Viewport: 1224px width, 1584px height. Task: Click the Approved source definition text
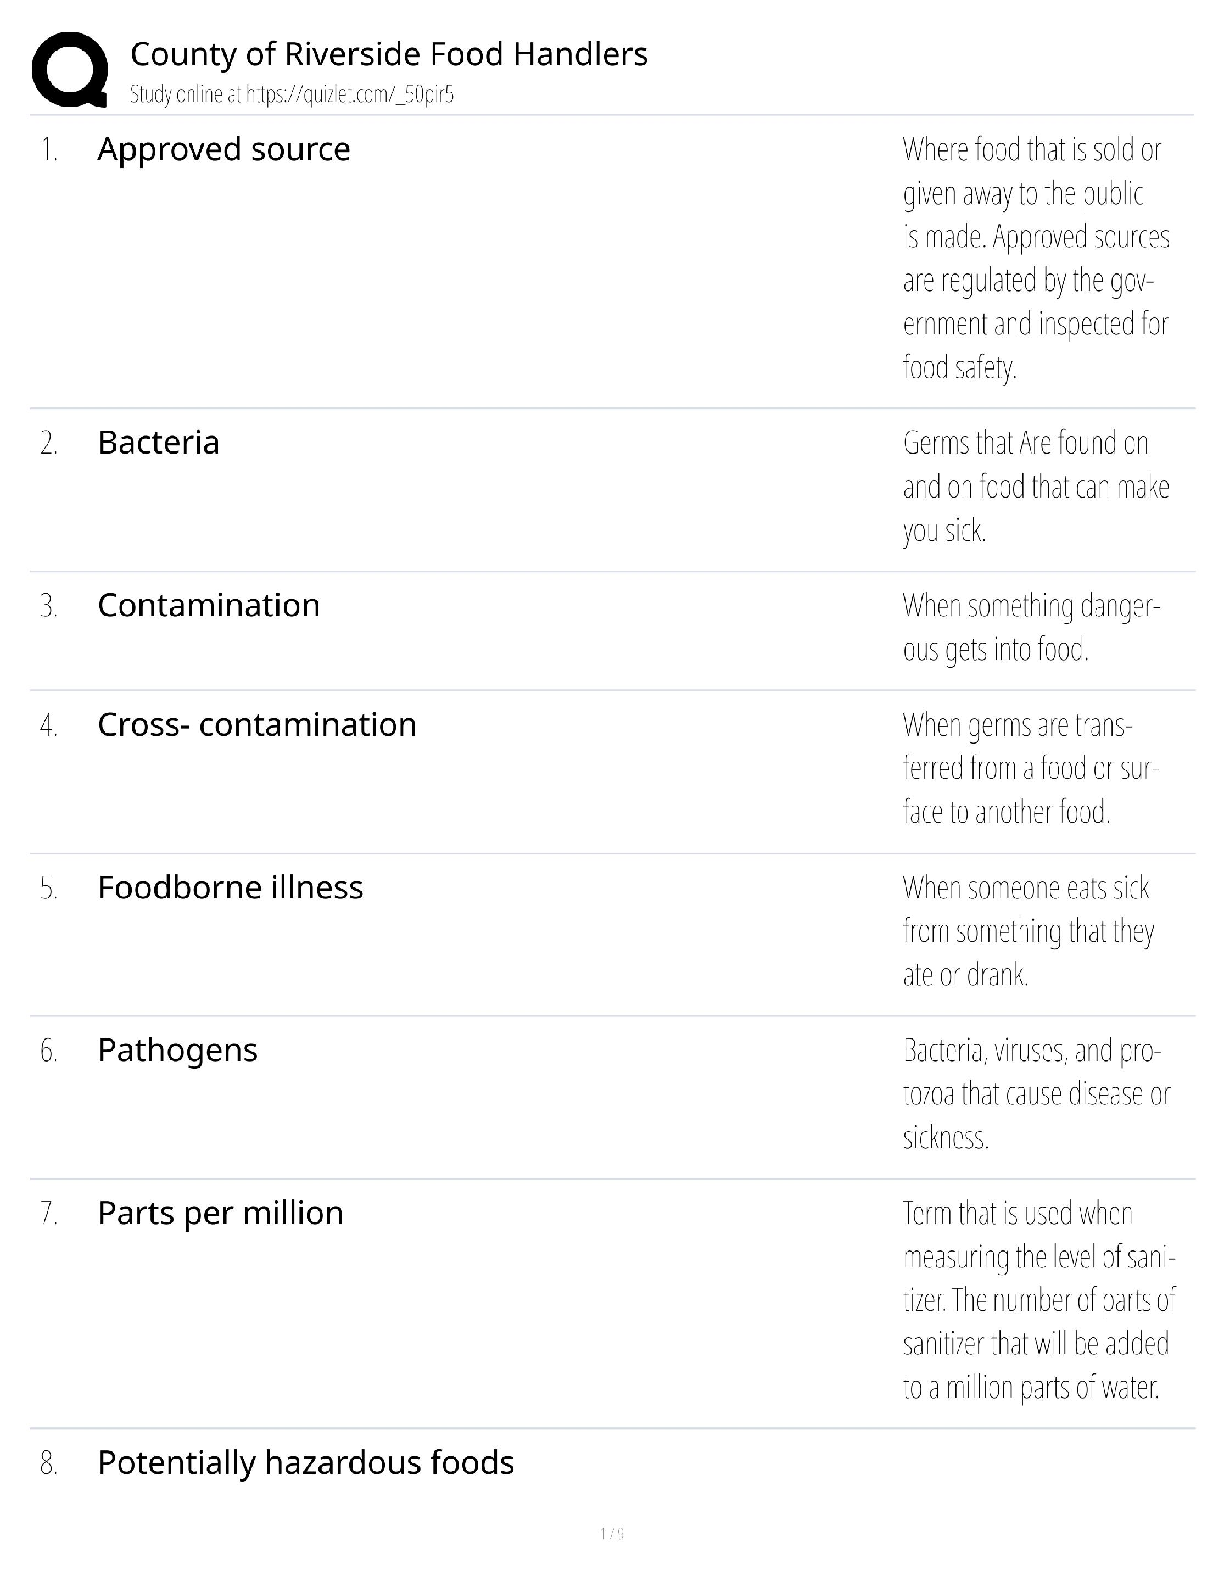tap(1035, 258)
